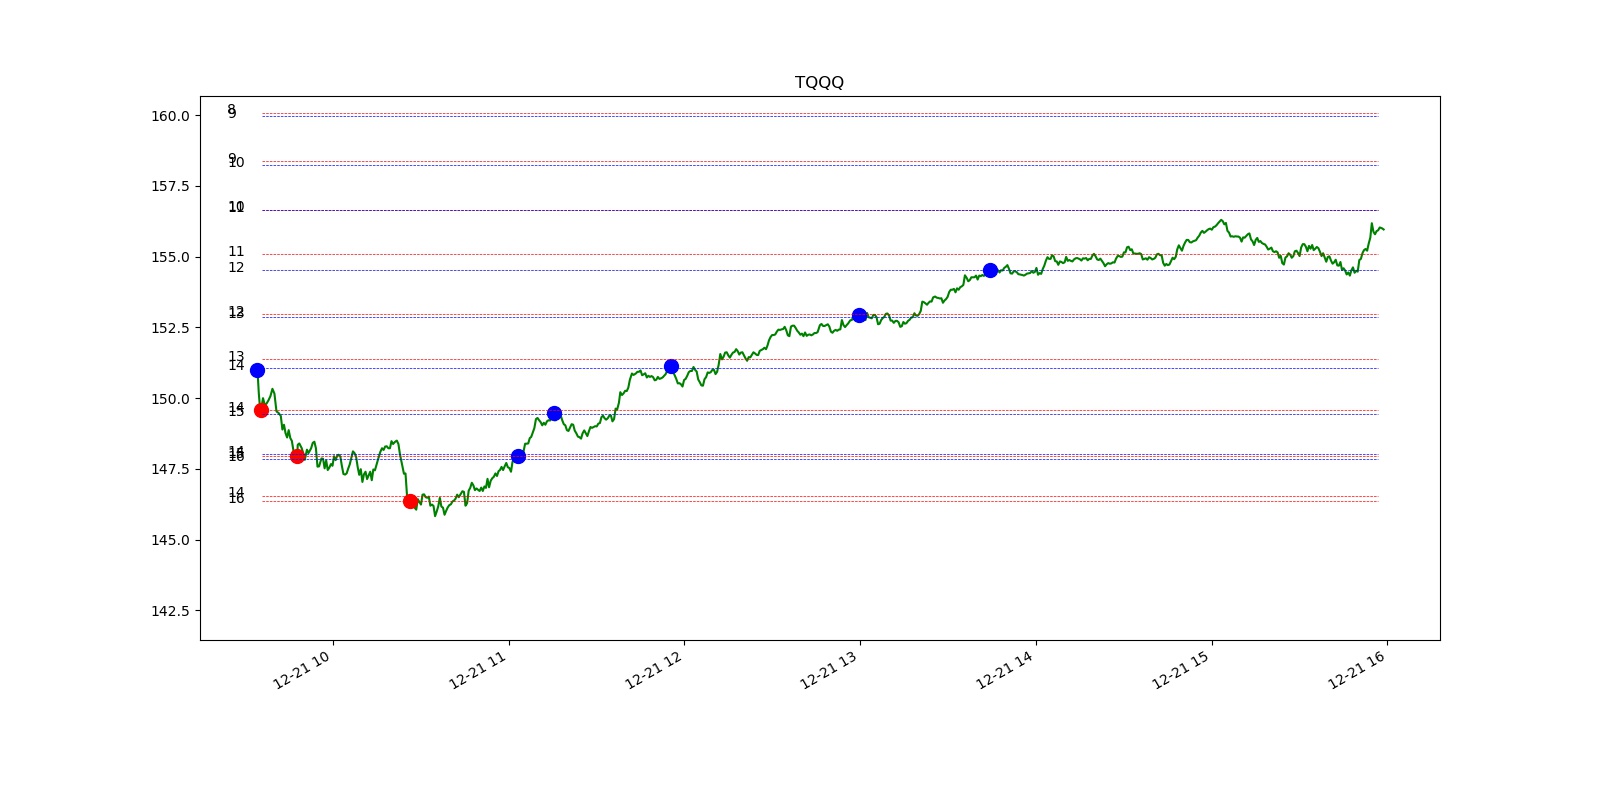The height and width of the screenshot is (800, 1600).
Task: Select the first blue marker at chart start near 151
Action: pyautogui.click(x=257, y=370)
